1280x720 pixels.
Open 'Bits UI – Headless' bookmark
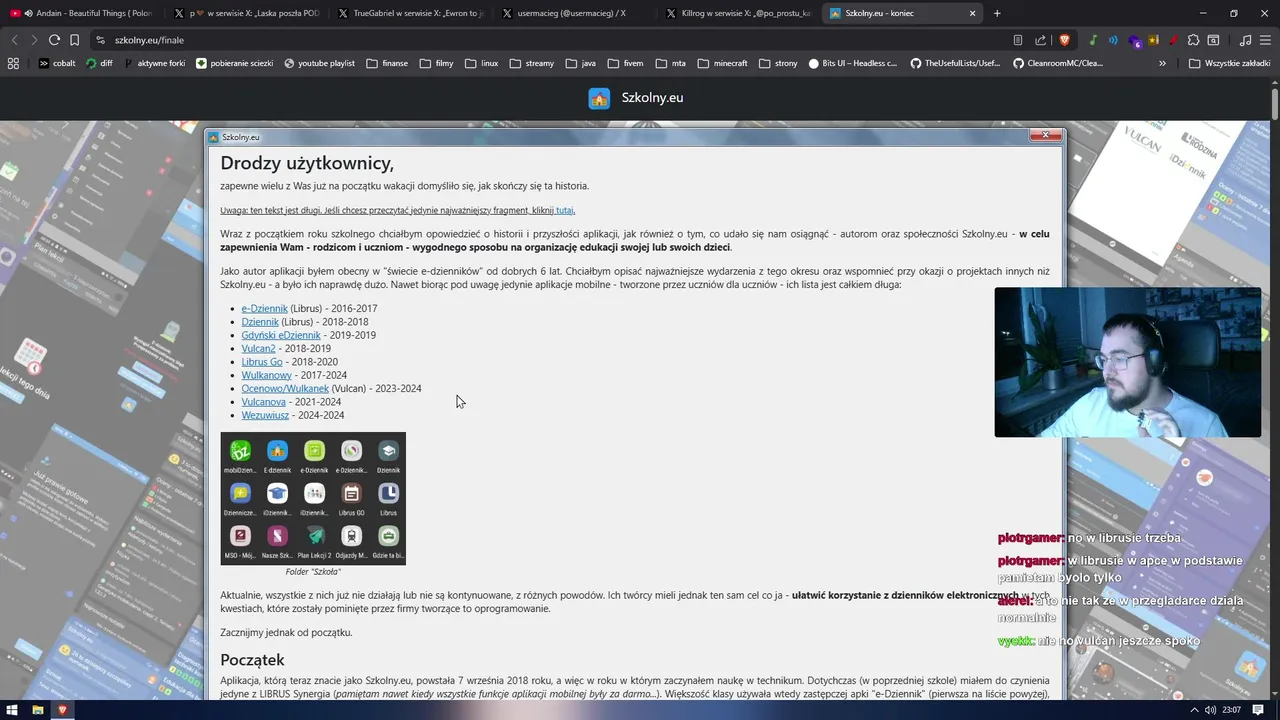(x=852, y=63)
